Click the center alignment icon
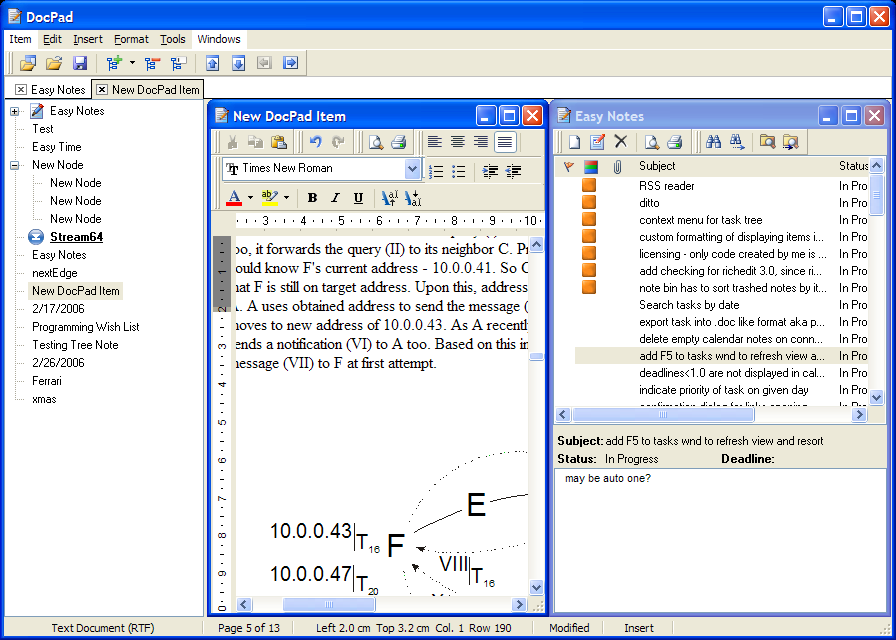The width and height of the screenshot is (896, 640). (x=457, y=142)
